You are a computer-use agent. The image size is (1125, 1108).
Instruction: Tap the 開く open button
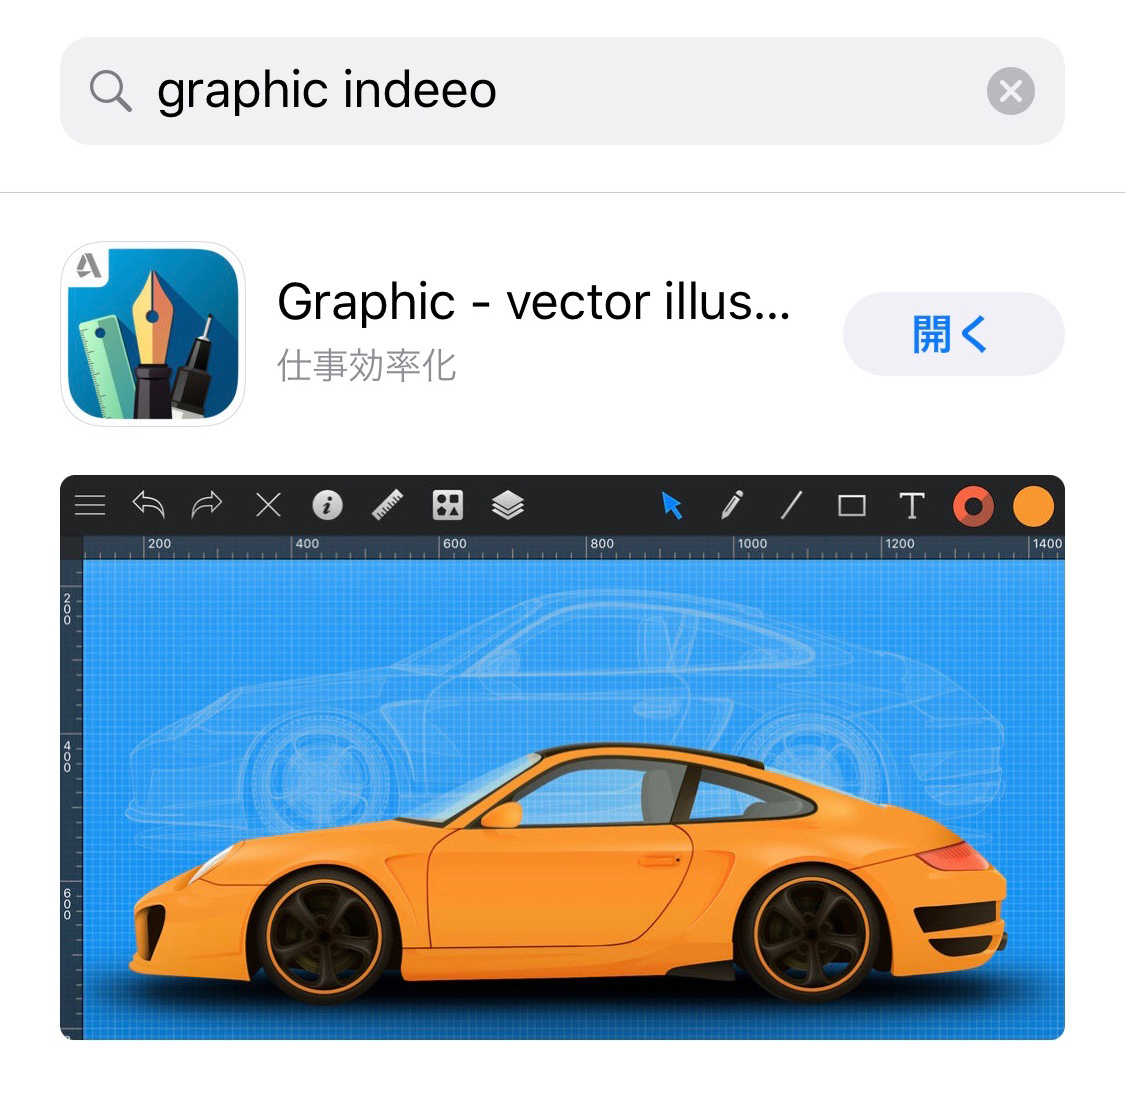[954, 334]
